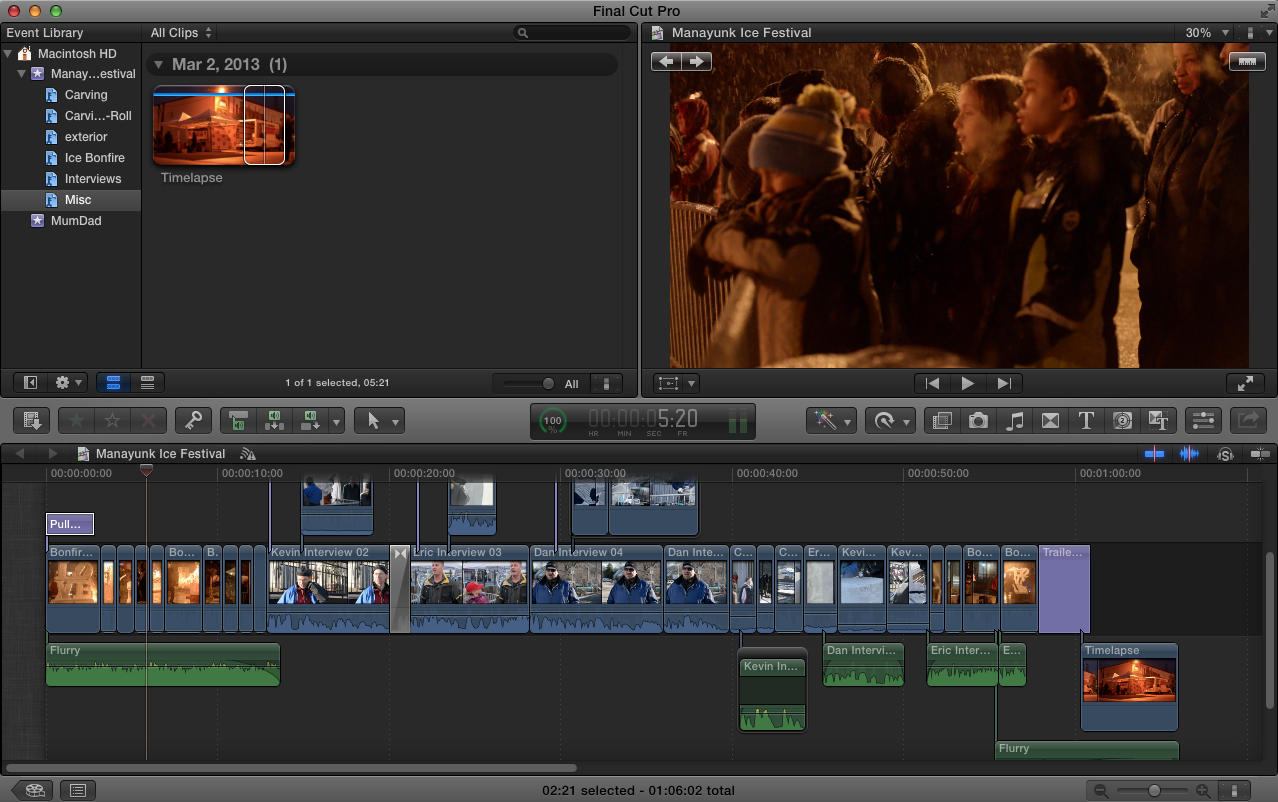The image size is (1278, 802).
Task: Show the Project Library film reel button
Action: point(33,790)
